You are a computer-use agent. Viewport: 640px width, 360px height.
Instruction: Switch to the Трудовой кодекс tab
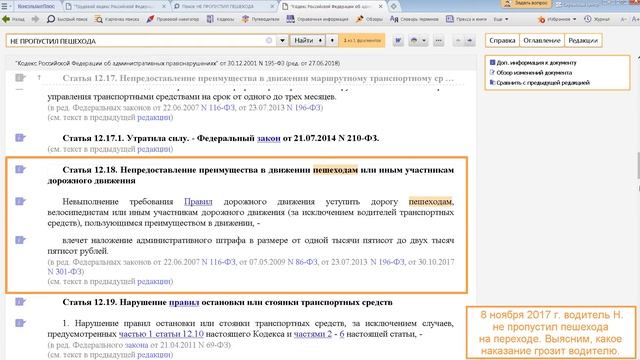tap(113, 7)
